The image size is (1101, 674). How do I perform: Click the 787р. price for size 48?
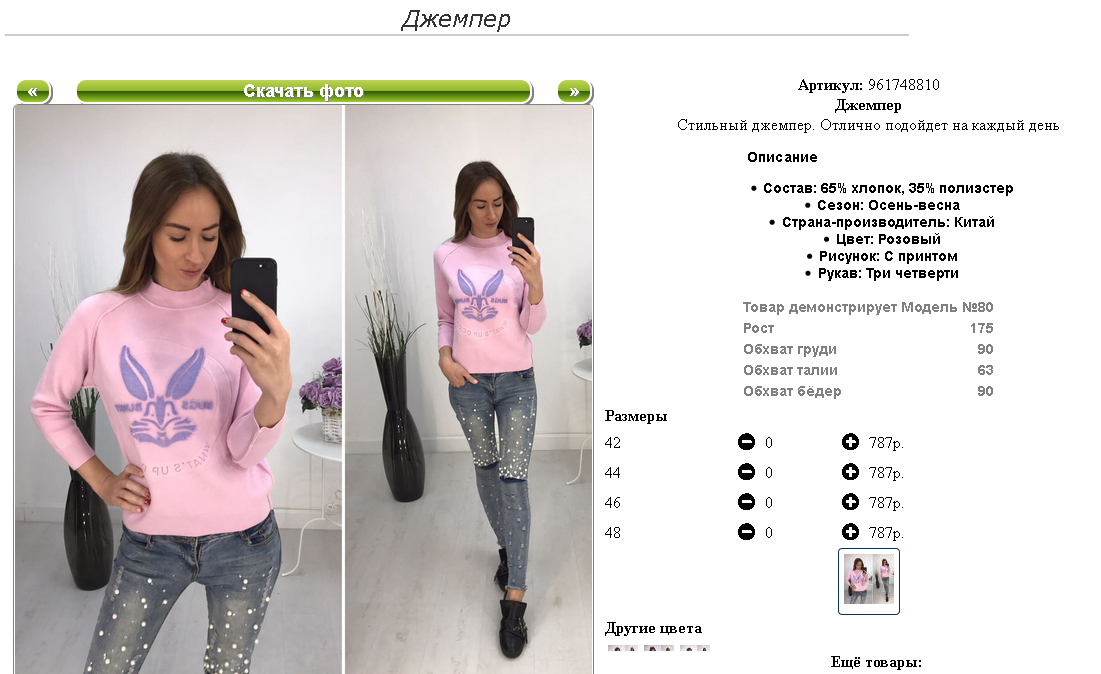click(x=886, y=533)
